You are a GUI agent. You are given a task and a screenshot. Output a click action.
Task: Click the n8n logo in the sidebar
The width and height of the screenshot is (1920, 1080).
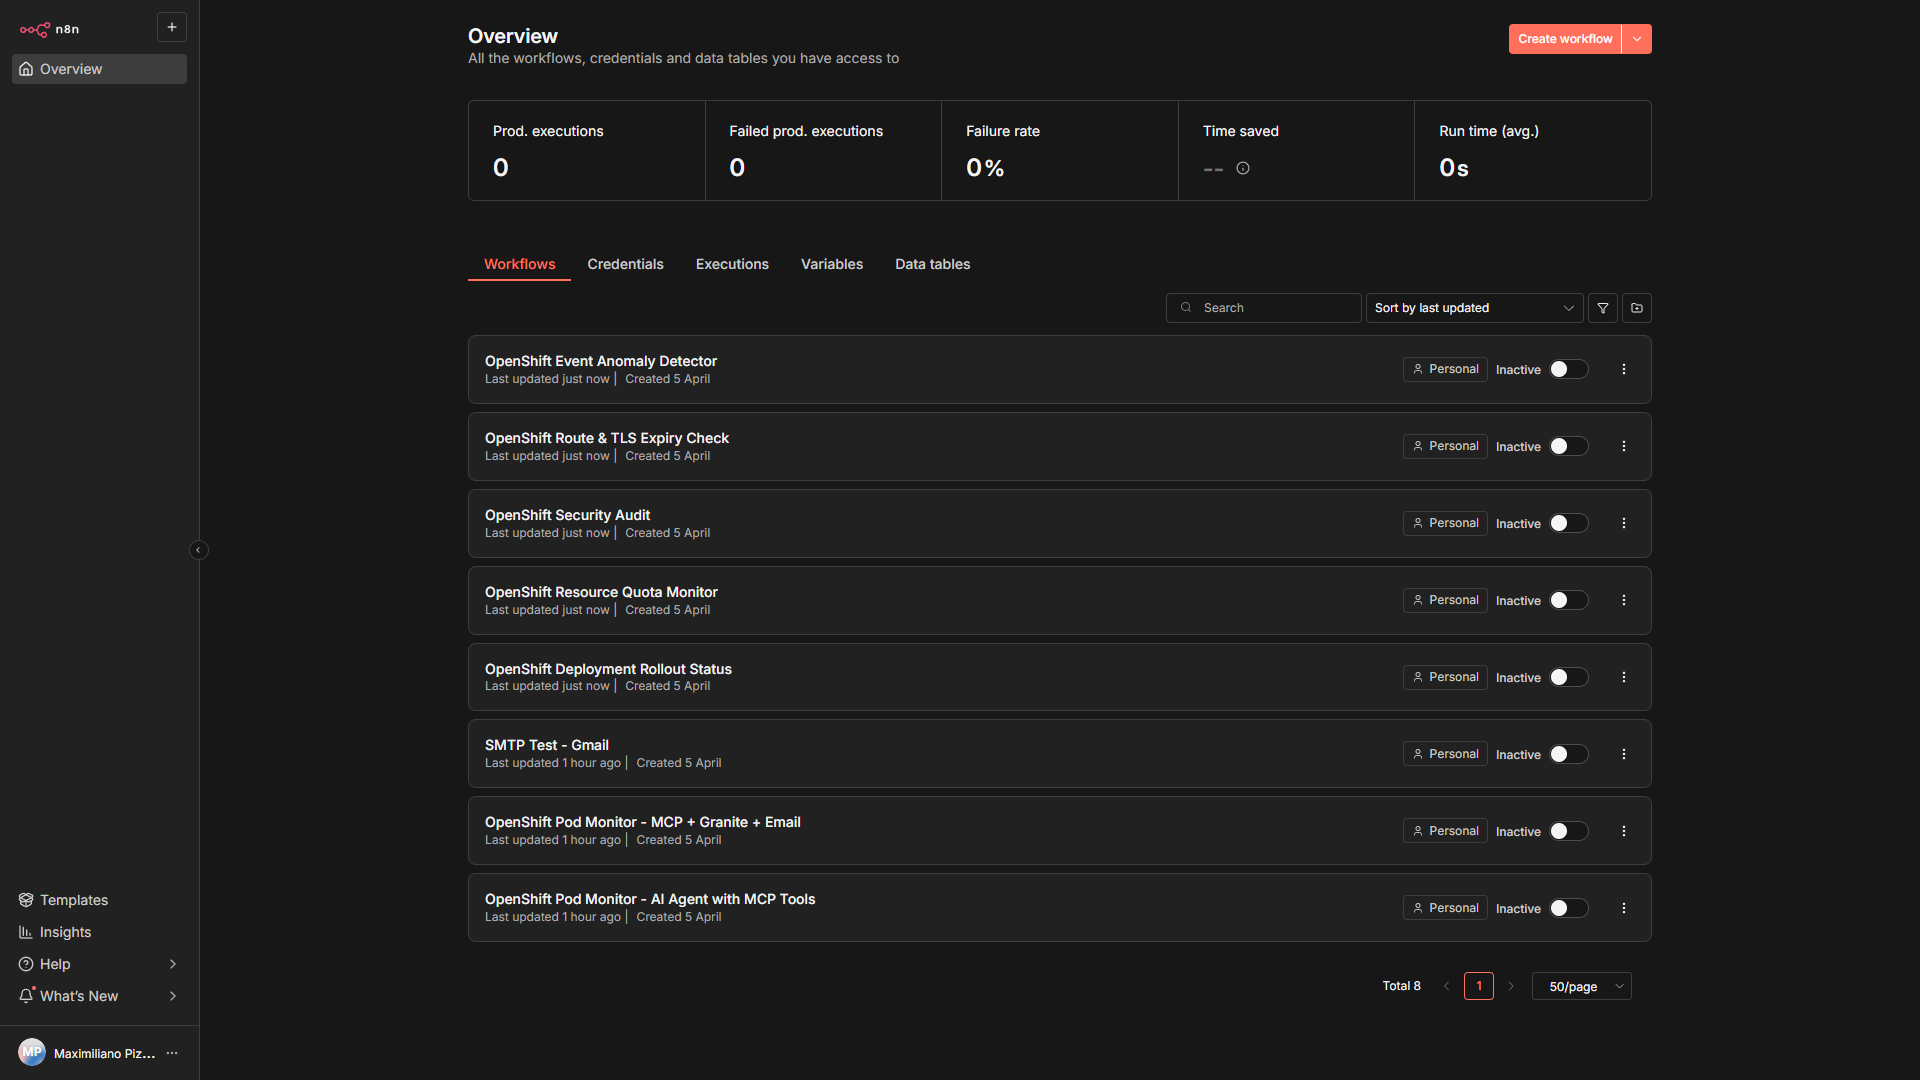34,29
